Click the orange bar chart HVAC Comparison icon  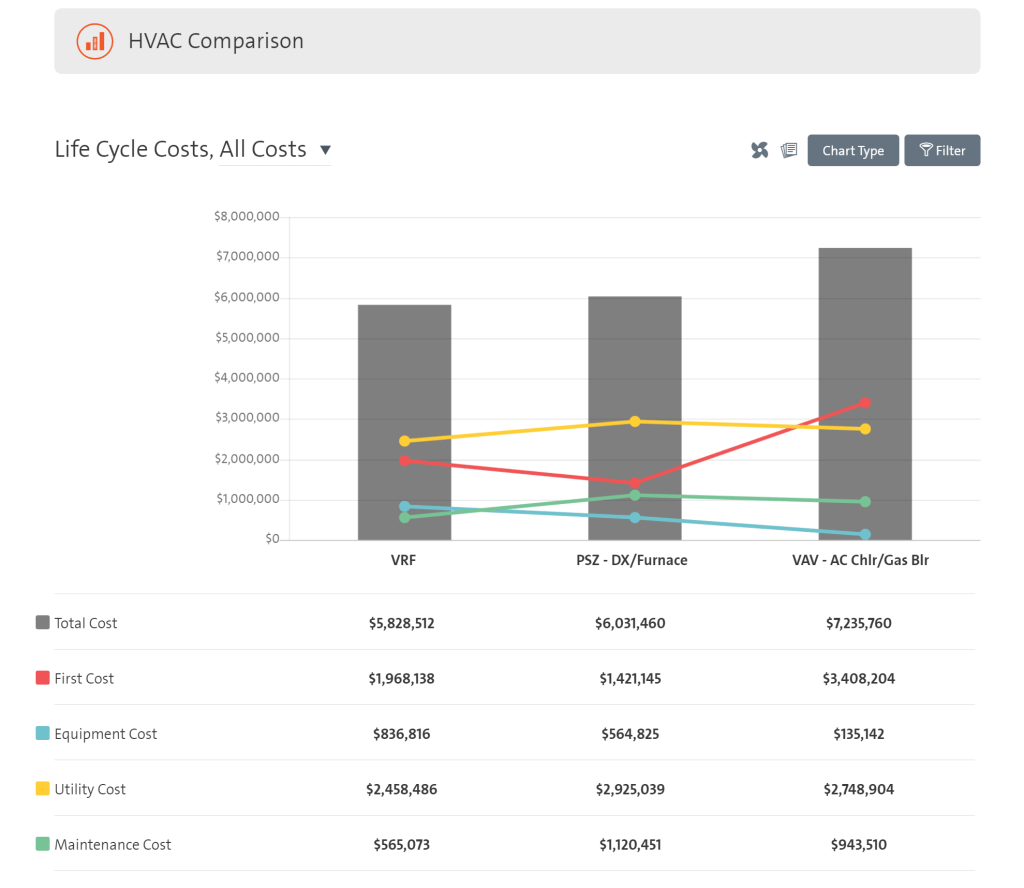[95, 41]
